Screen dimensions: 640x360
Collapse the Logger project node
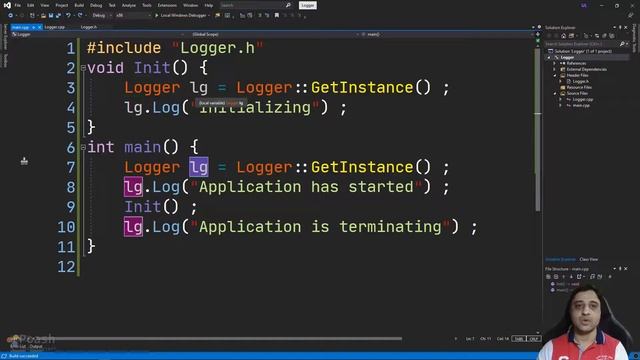pos(549,58)
